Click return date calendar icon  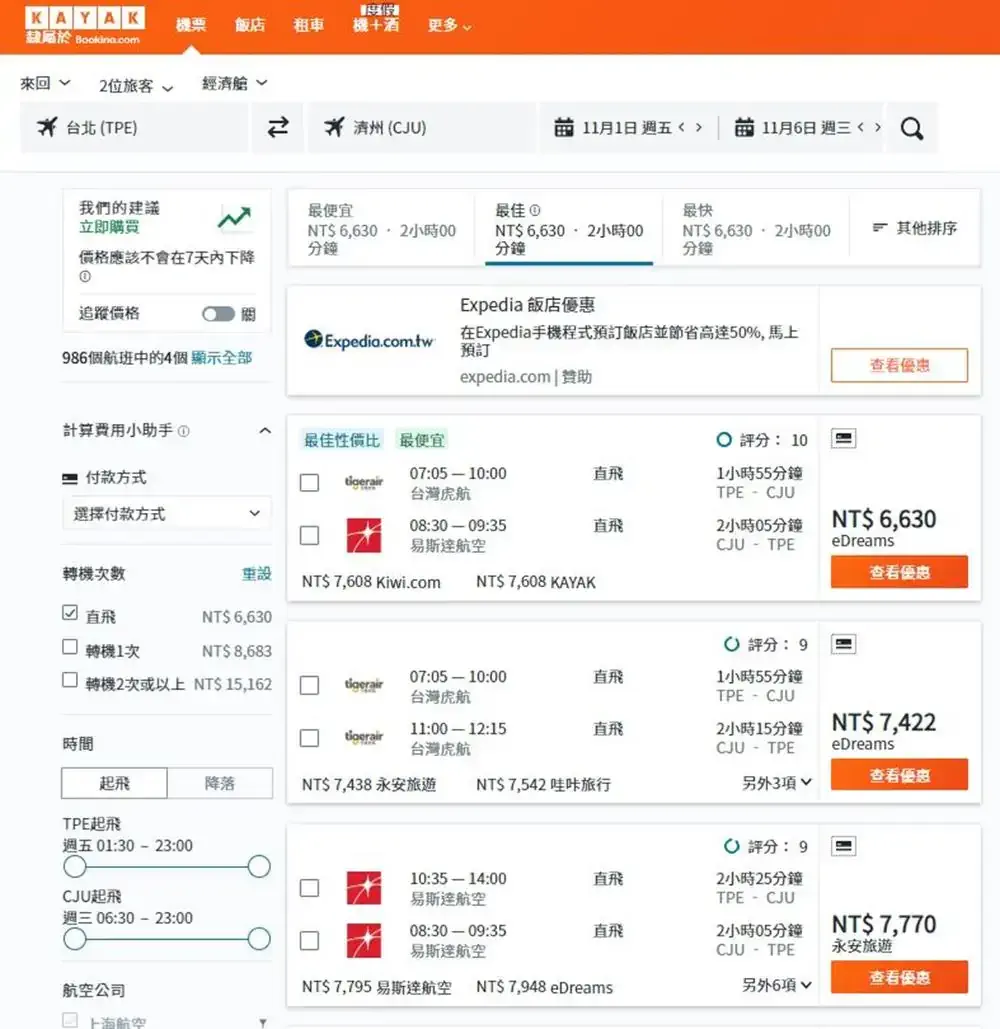pyautogui.click(x=744, y=127)
